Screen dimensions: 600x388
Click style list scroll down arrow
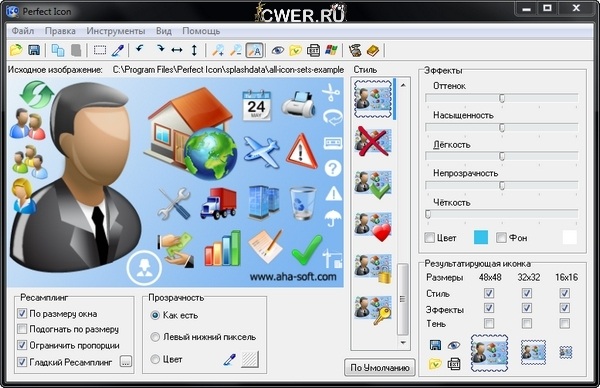tap(403, 342)
